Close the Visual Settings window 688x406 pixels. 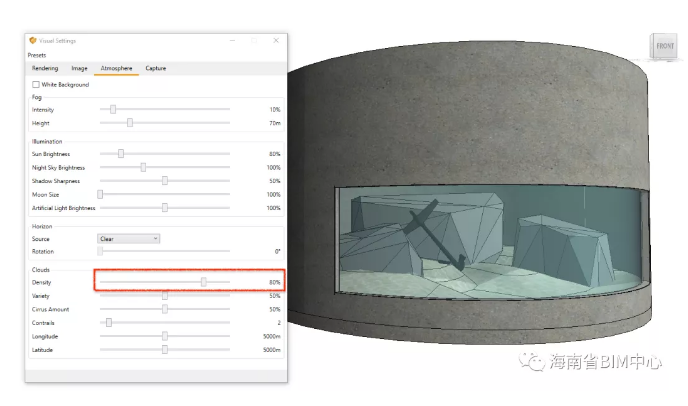pyautogui.click(x=276, y=40)
